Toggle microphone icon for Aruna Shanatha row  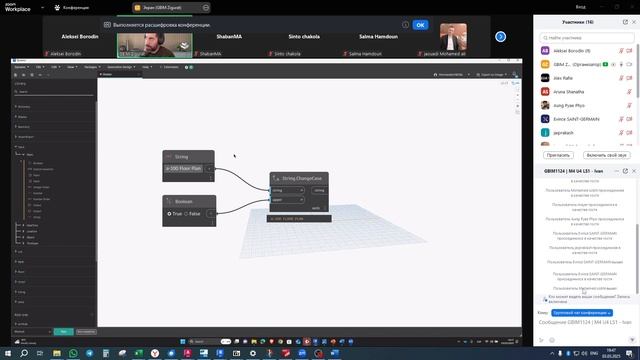coord(629,92)
